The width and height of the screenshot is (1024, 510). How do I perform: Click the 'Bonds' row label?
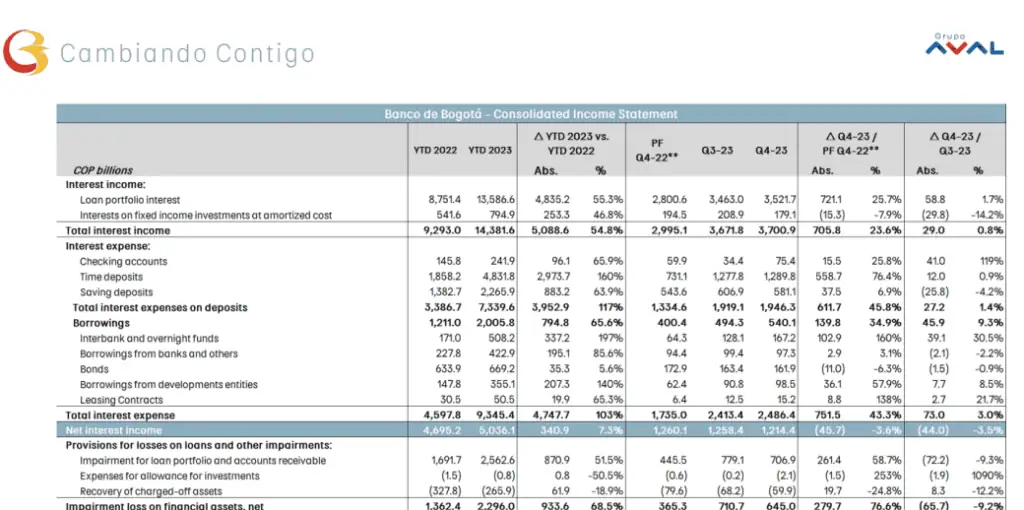[x=94, y=369]
